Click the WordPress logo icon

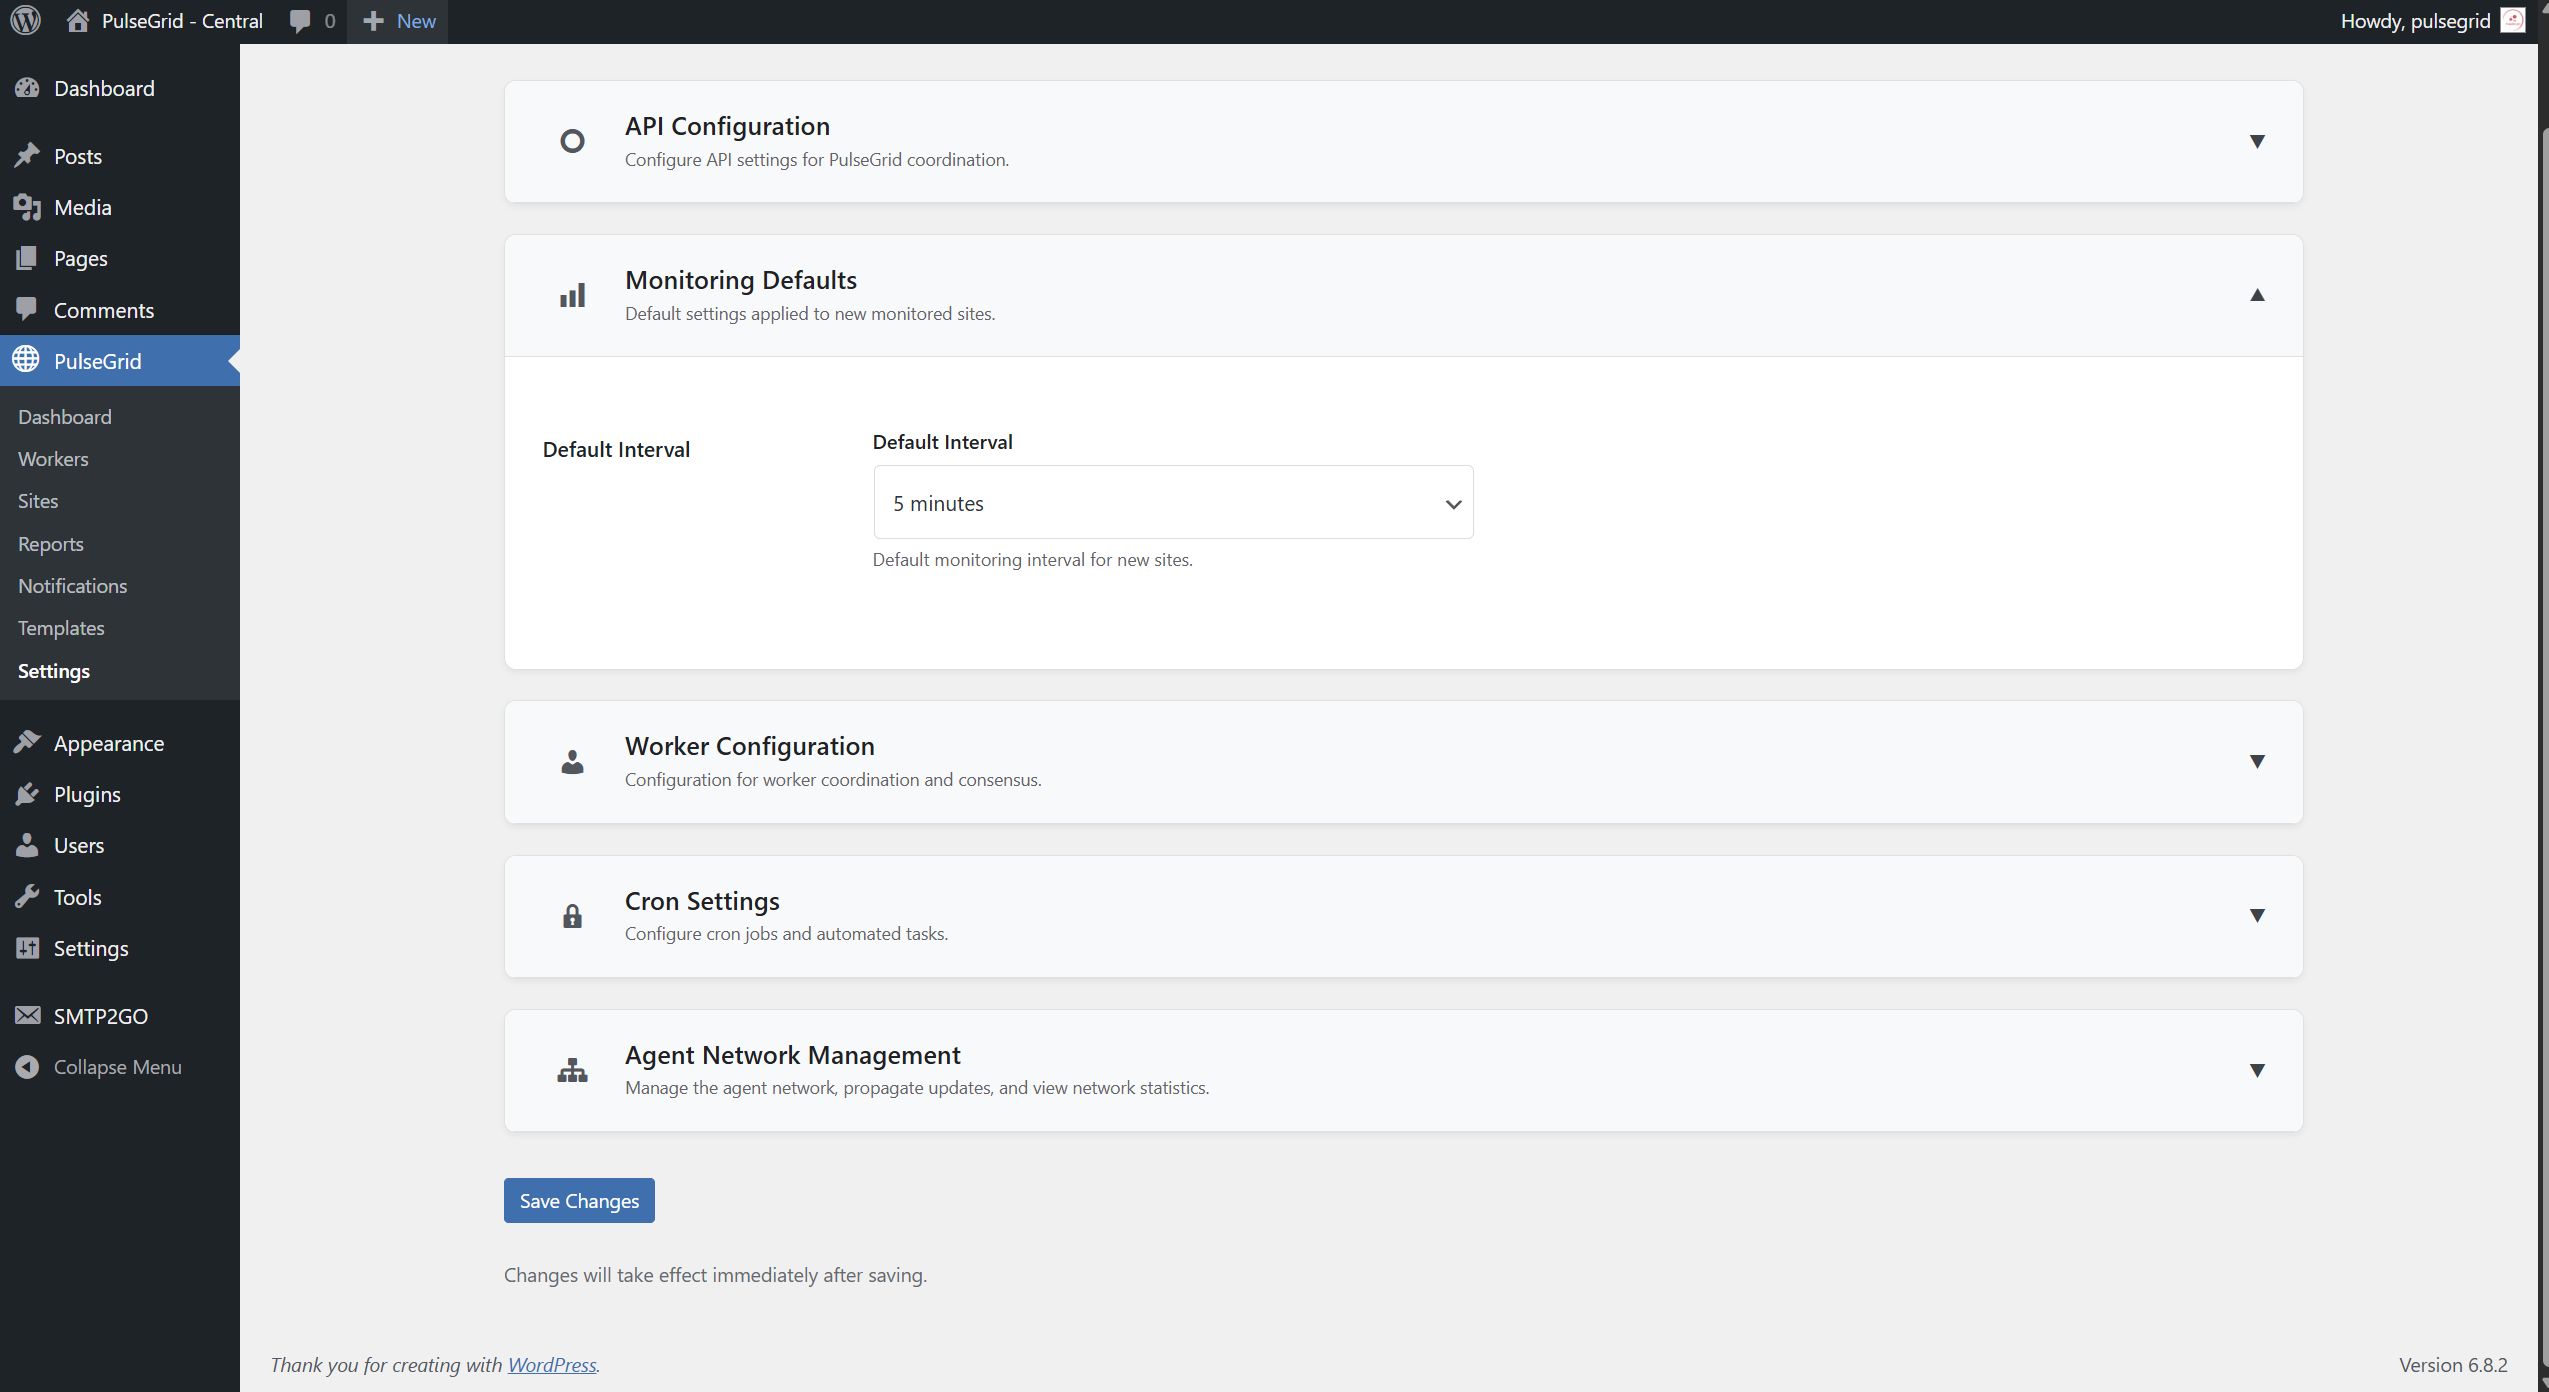[x=26, y=20]
